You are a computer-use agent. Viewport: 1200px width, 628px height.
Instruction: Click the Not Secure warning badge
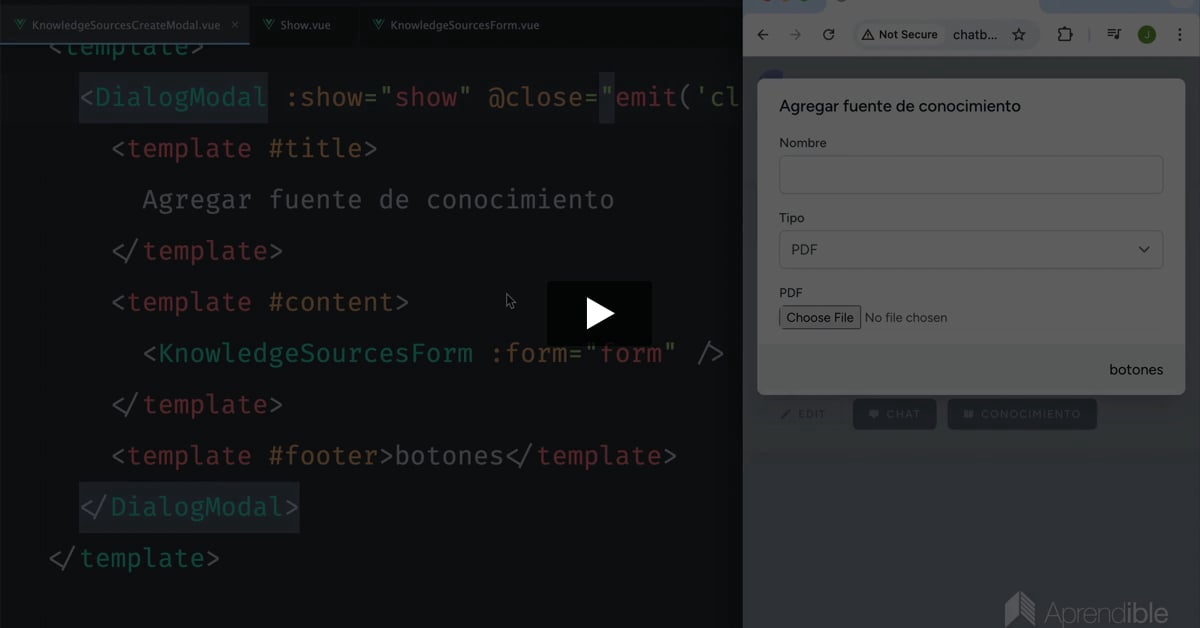tap(900, 35)
